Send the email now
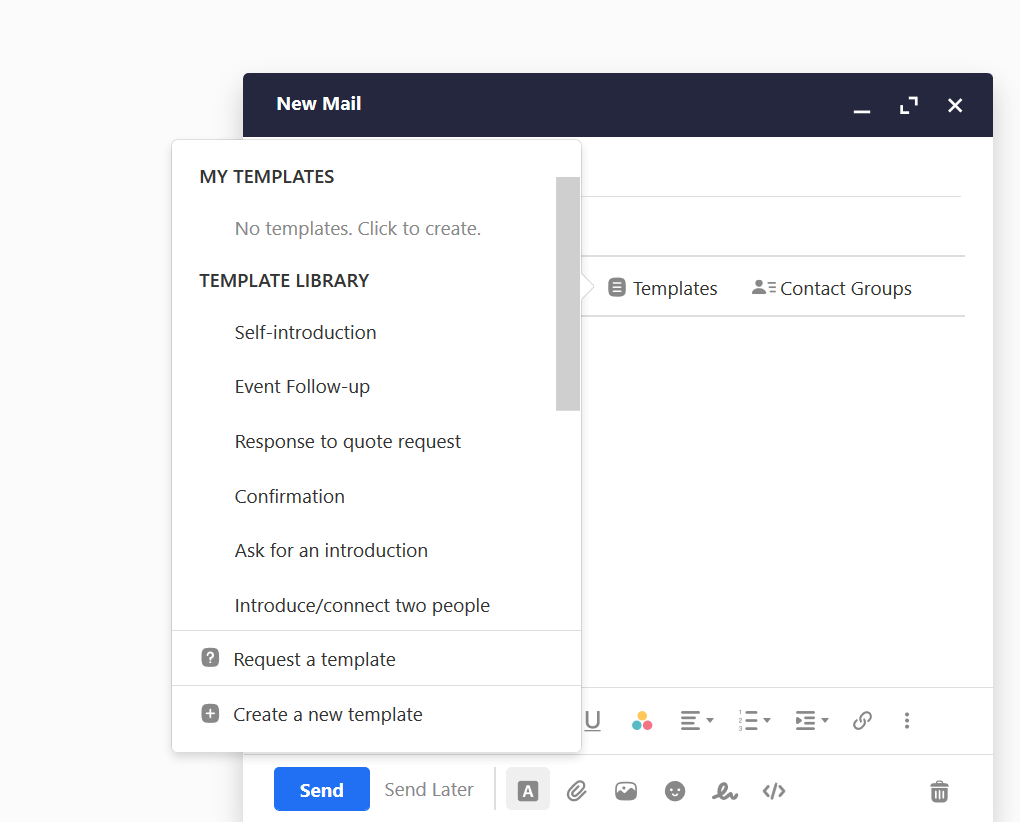The height and width of the screenshot is (822, 1020). (x=321, y=789)
